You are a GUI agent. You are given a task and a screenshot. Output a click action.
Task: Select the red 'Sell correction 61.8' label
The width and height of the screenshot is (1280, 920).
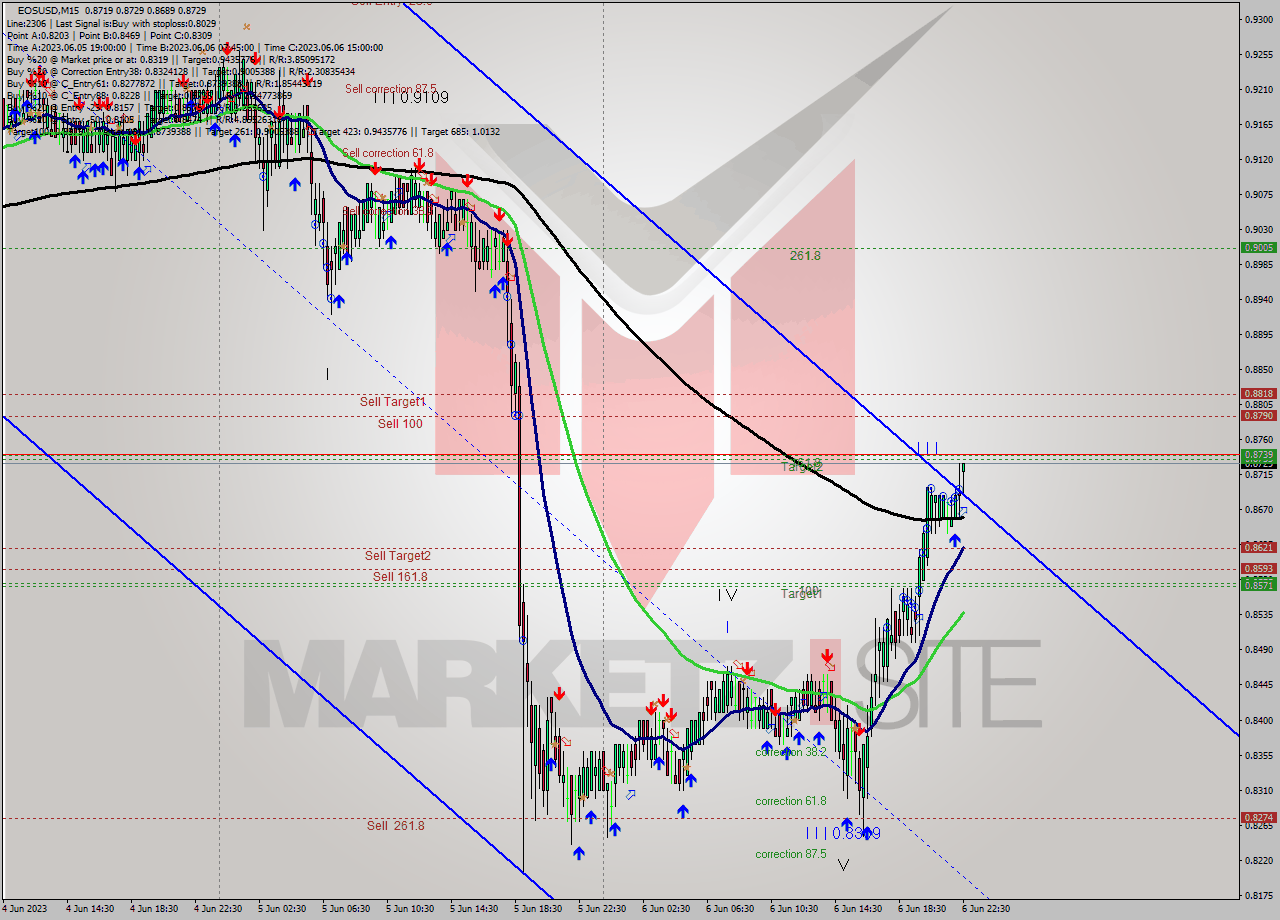pos(389,153)
